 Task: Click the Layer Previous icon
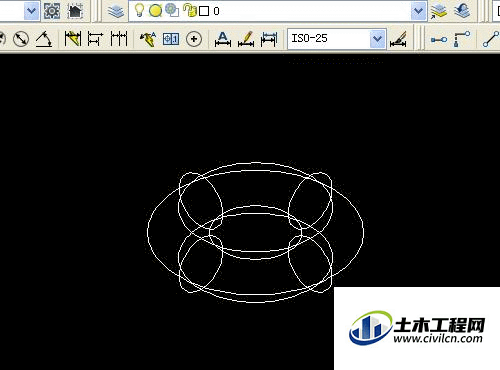tap(462, 11)
